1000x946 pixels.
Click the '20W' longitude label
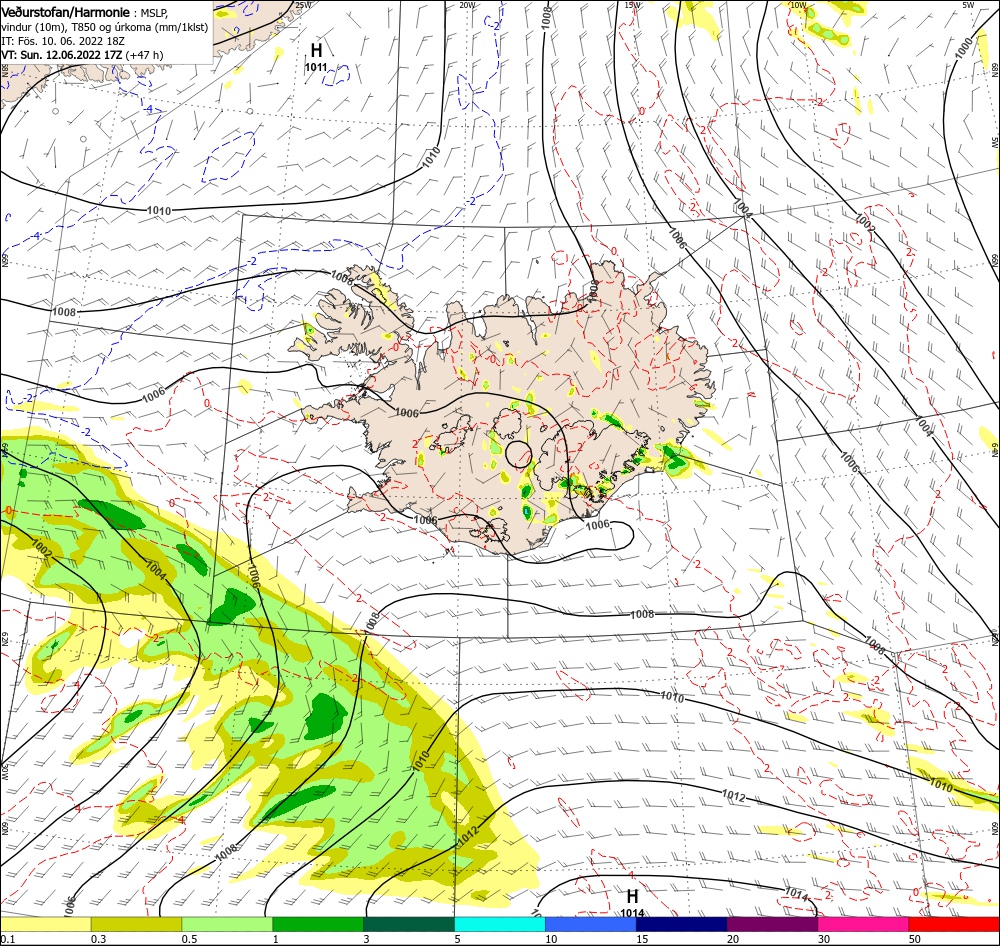click(467, 5)
